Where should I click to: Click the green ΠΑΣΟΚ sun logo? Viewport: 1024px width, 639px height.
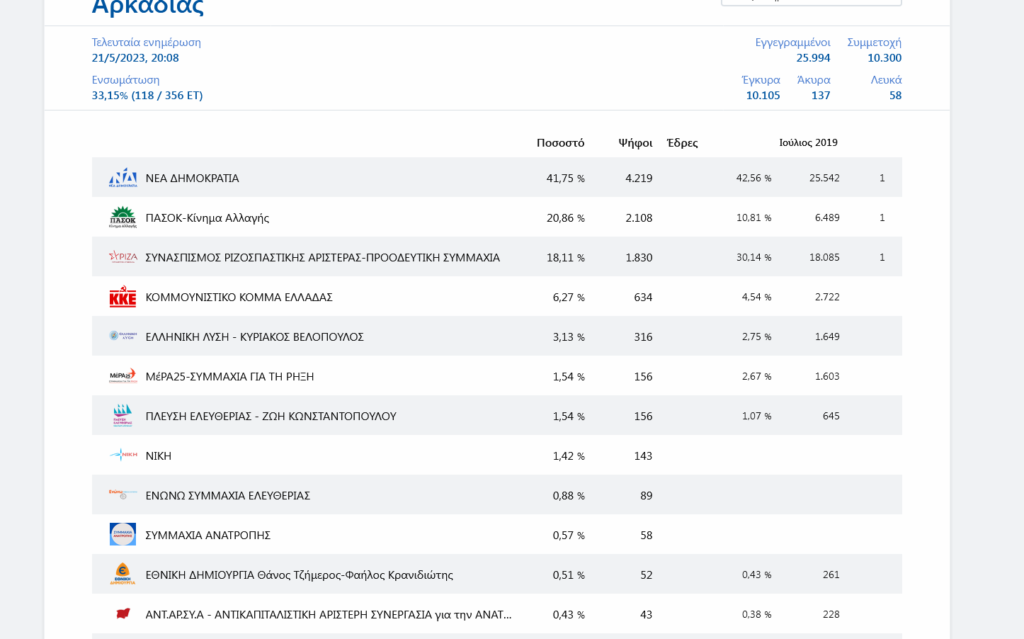point(123,217)
